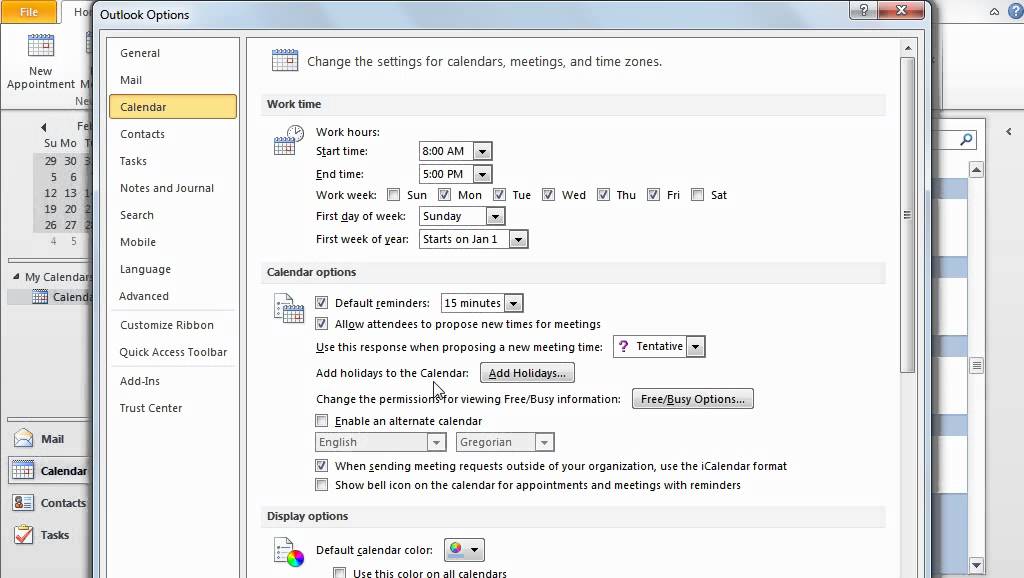1024x578 pixels.
Task: Collapse My Calendars group expander
Action: 16,276
